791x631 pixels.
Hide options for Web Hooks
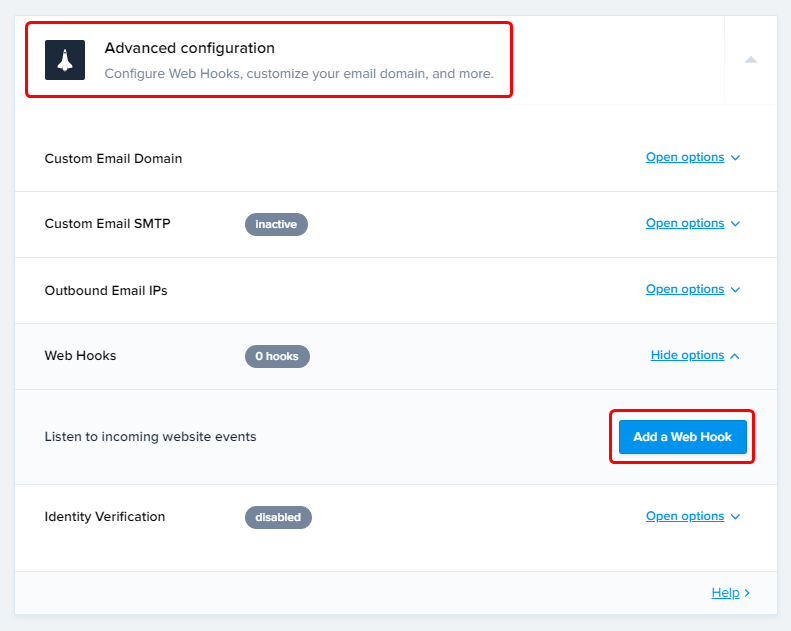[687, 356]
